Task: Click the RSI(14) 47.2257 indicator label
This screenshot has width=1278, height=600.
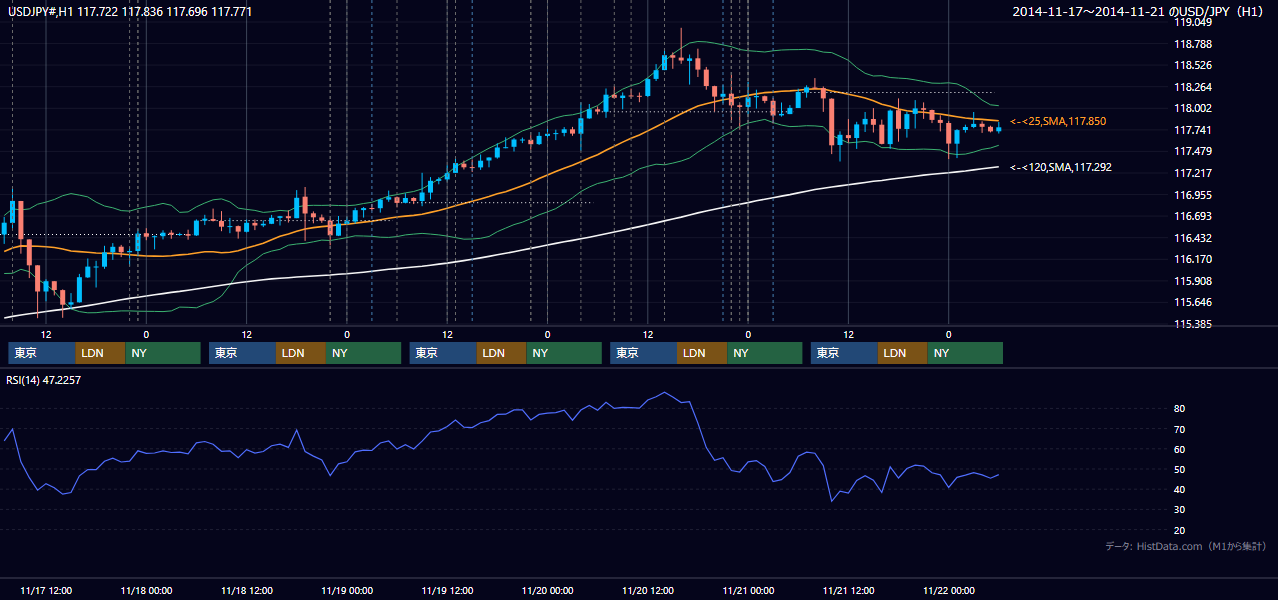Action: click(x=44, y=381)
